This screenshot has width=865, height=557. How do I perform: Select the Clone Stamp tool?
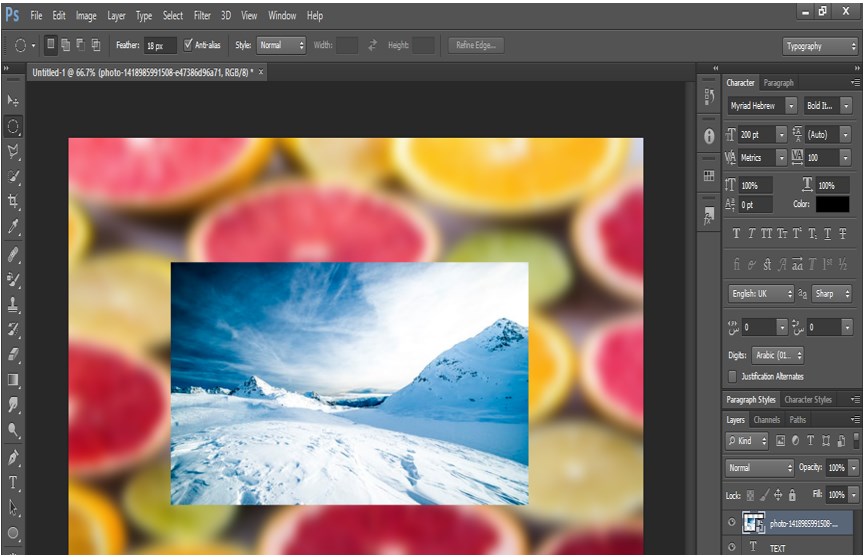click(x=13, y=304)
